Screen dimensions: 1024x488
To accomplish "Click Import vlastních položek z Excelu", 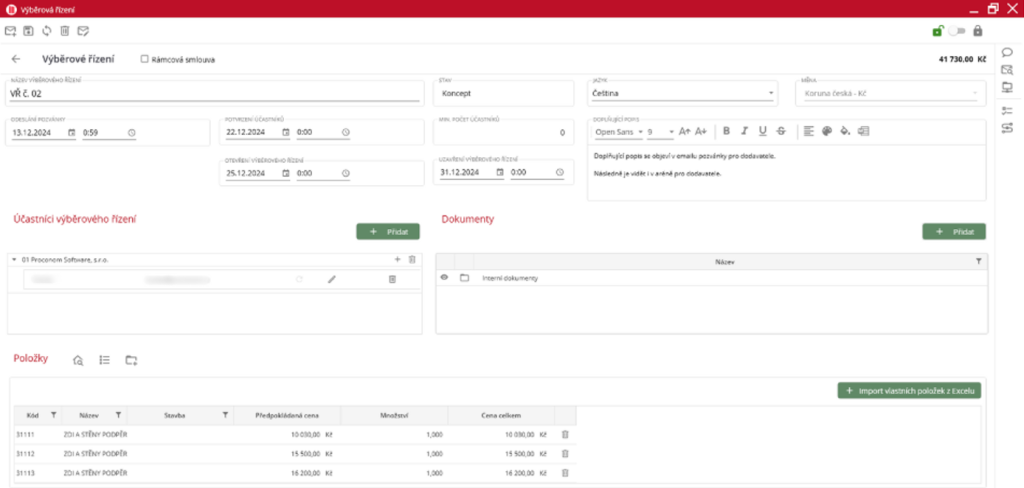I will point(909,390).
